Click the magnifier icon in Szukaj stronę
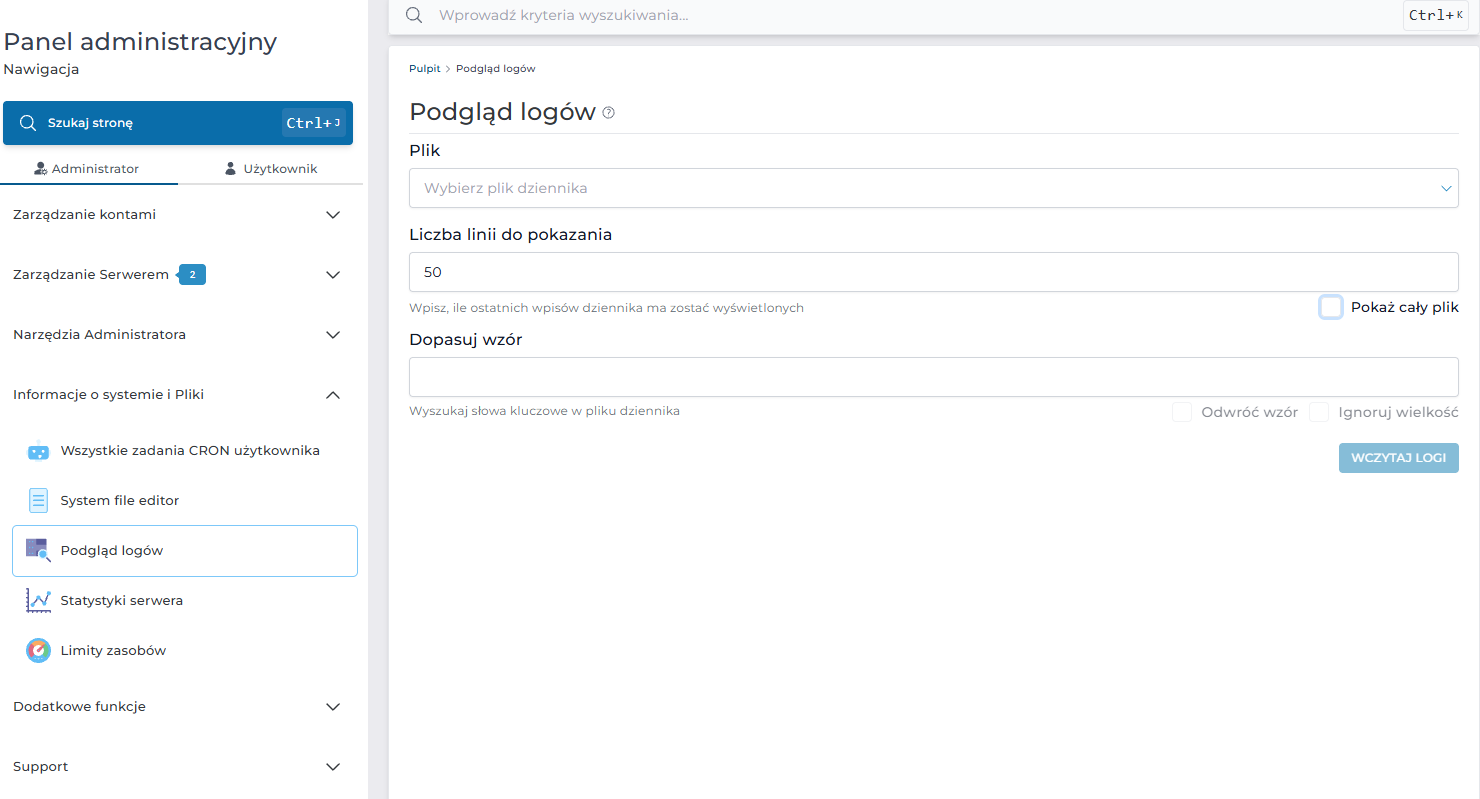 point(28,123)
